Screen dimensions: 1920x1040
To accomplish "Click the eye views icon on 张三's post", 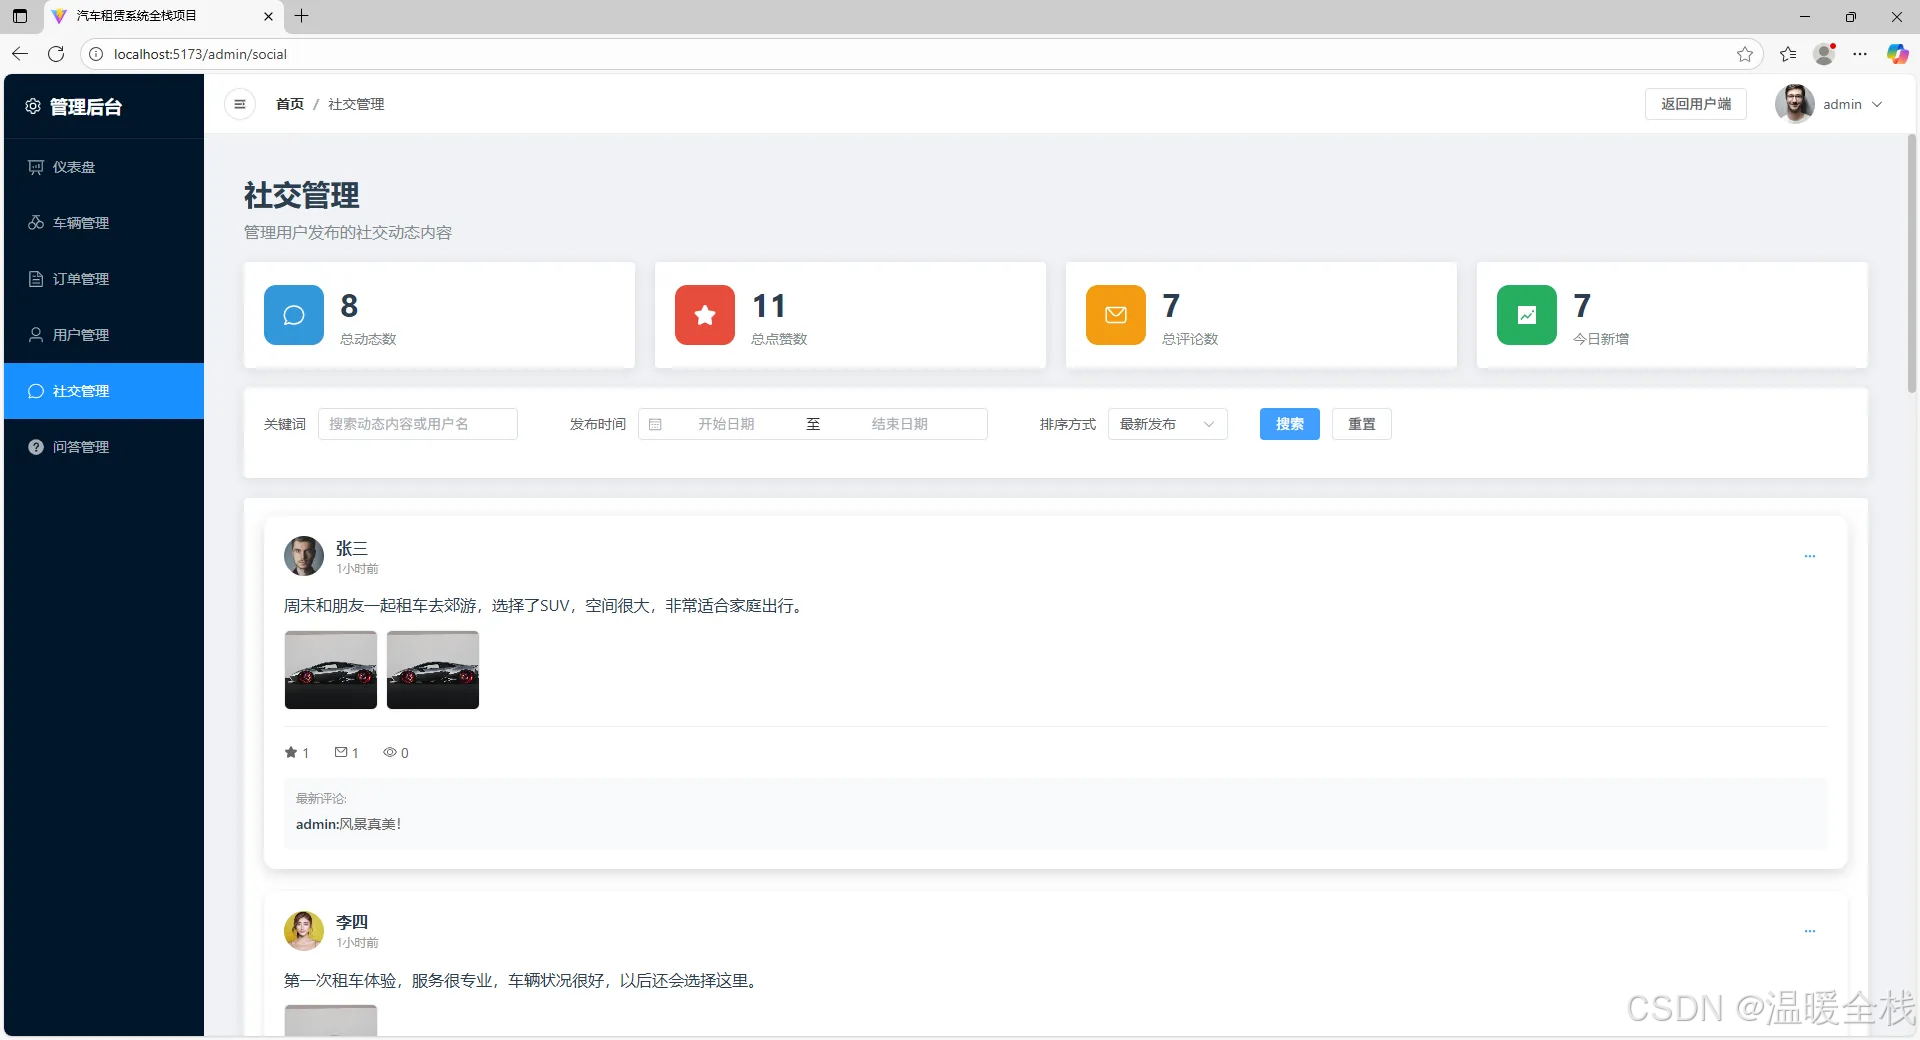I will point(390,752).
